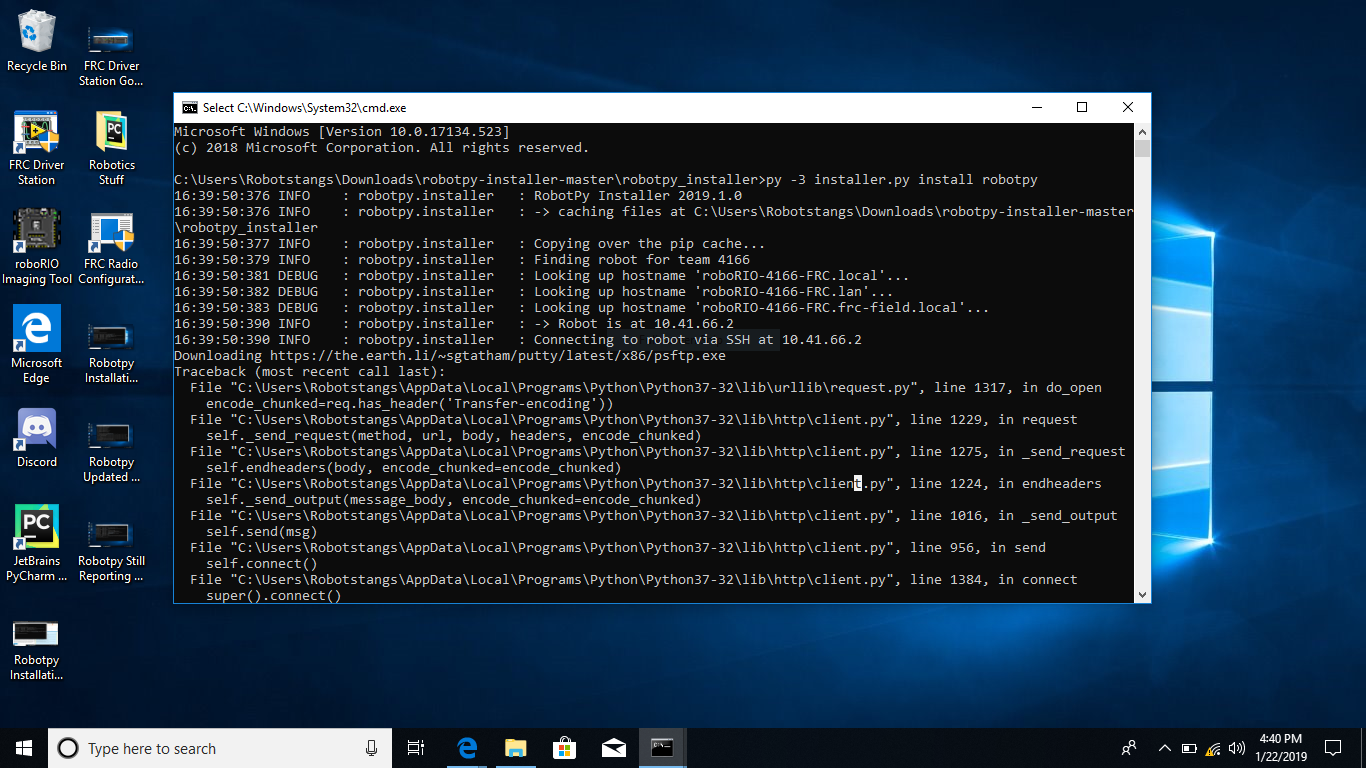Click 'line 1384, in connect' text

[x=994, y=580]
